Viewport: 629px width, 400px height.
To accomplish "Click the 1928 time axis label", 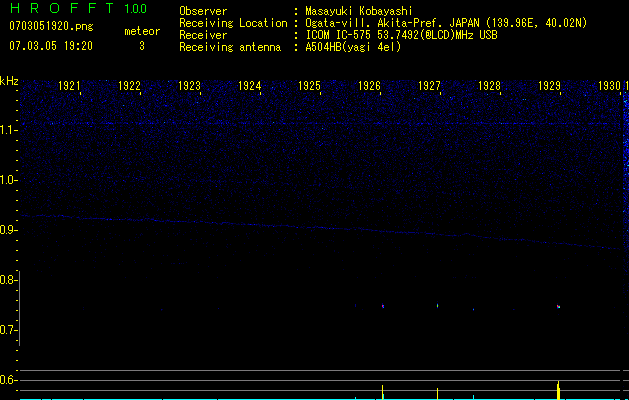I will pyautogui.click(x=489, y=86).
